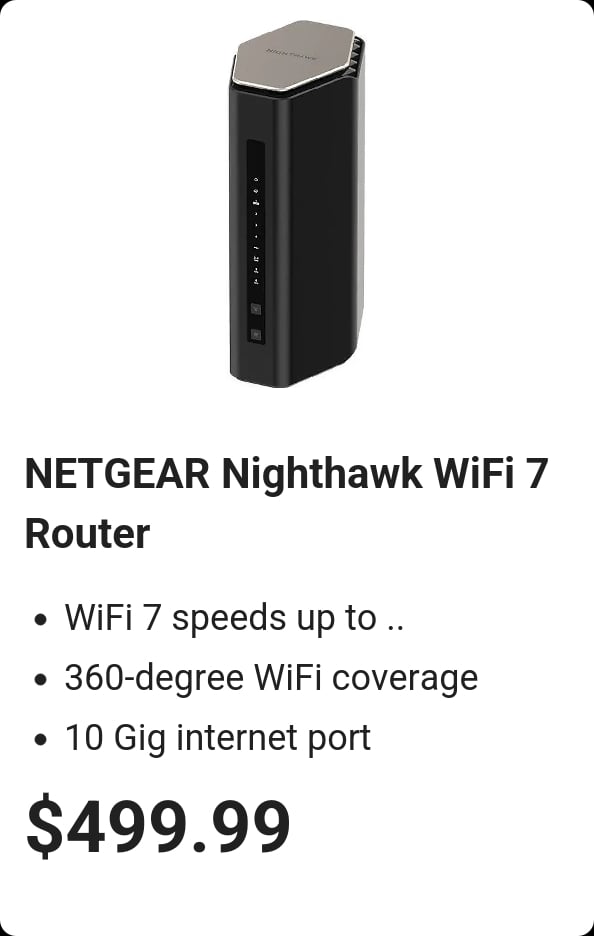This screenshot has height=936, width=594.
Task: Click bullet dot beside 10 Gig internet port
Action: click(x=41, y=740)
